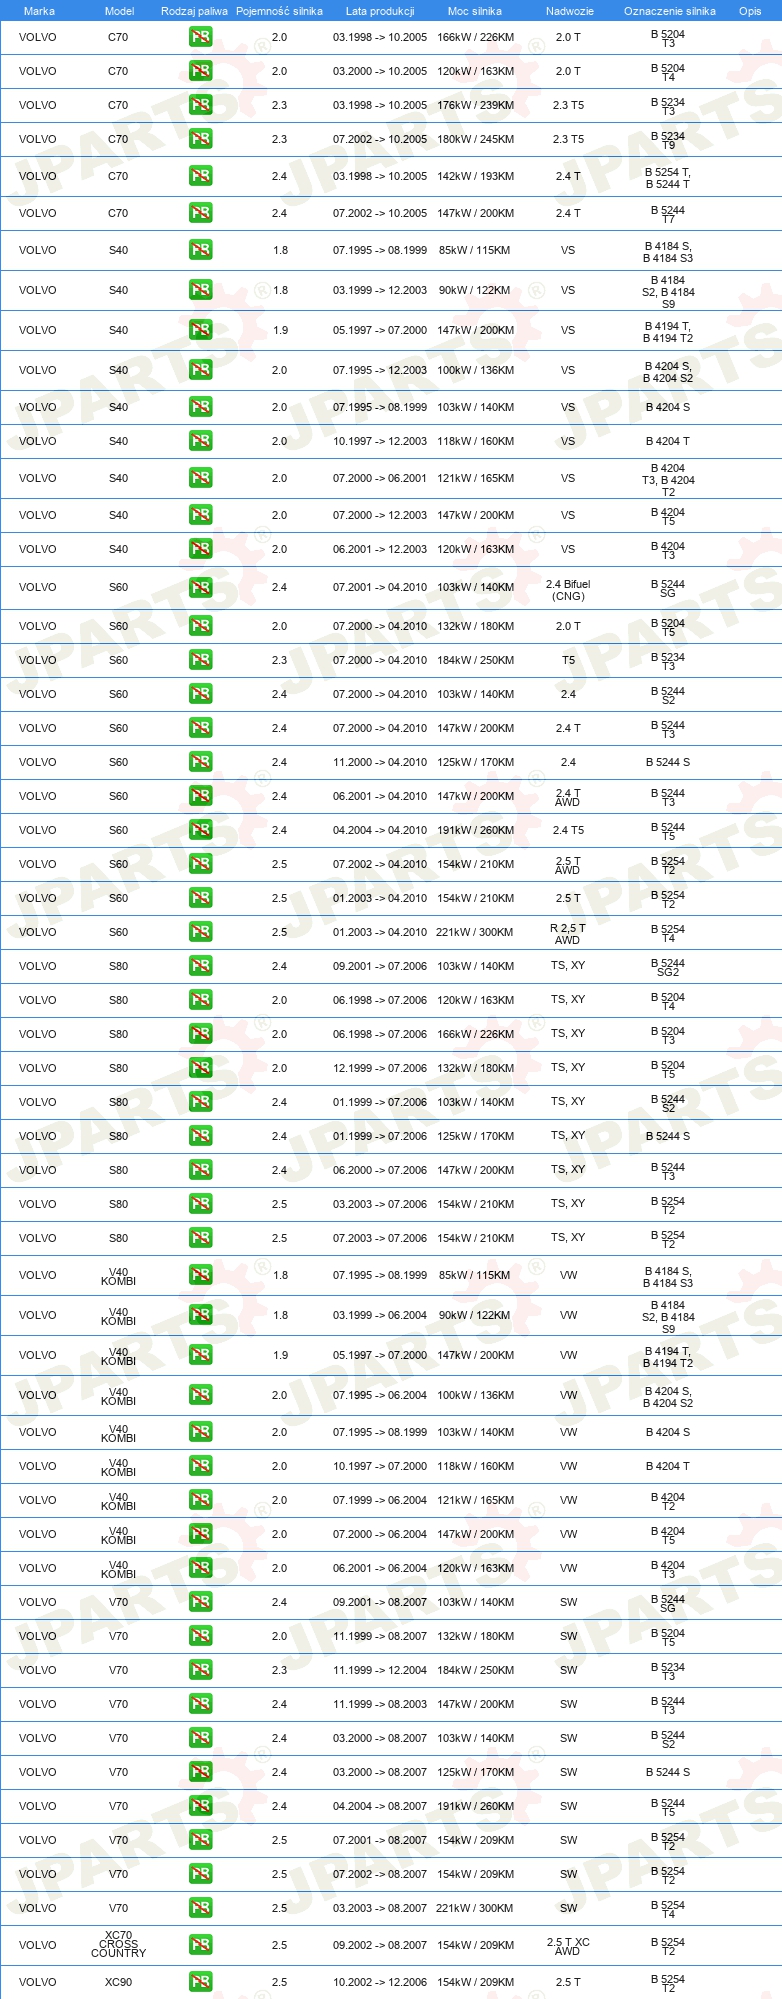Select the '142kW / 193KM' power cell

475,176
